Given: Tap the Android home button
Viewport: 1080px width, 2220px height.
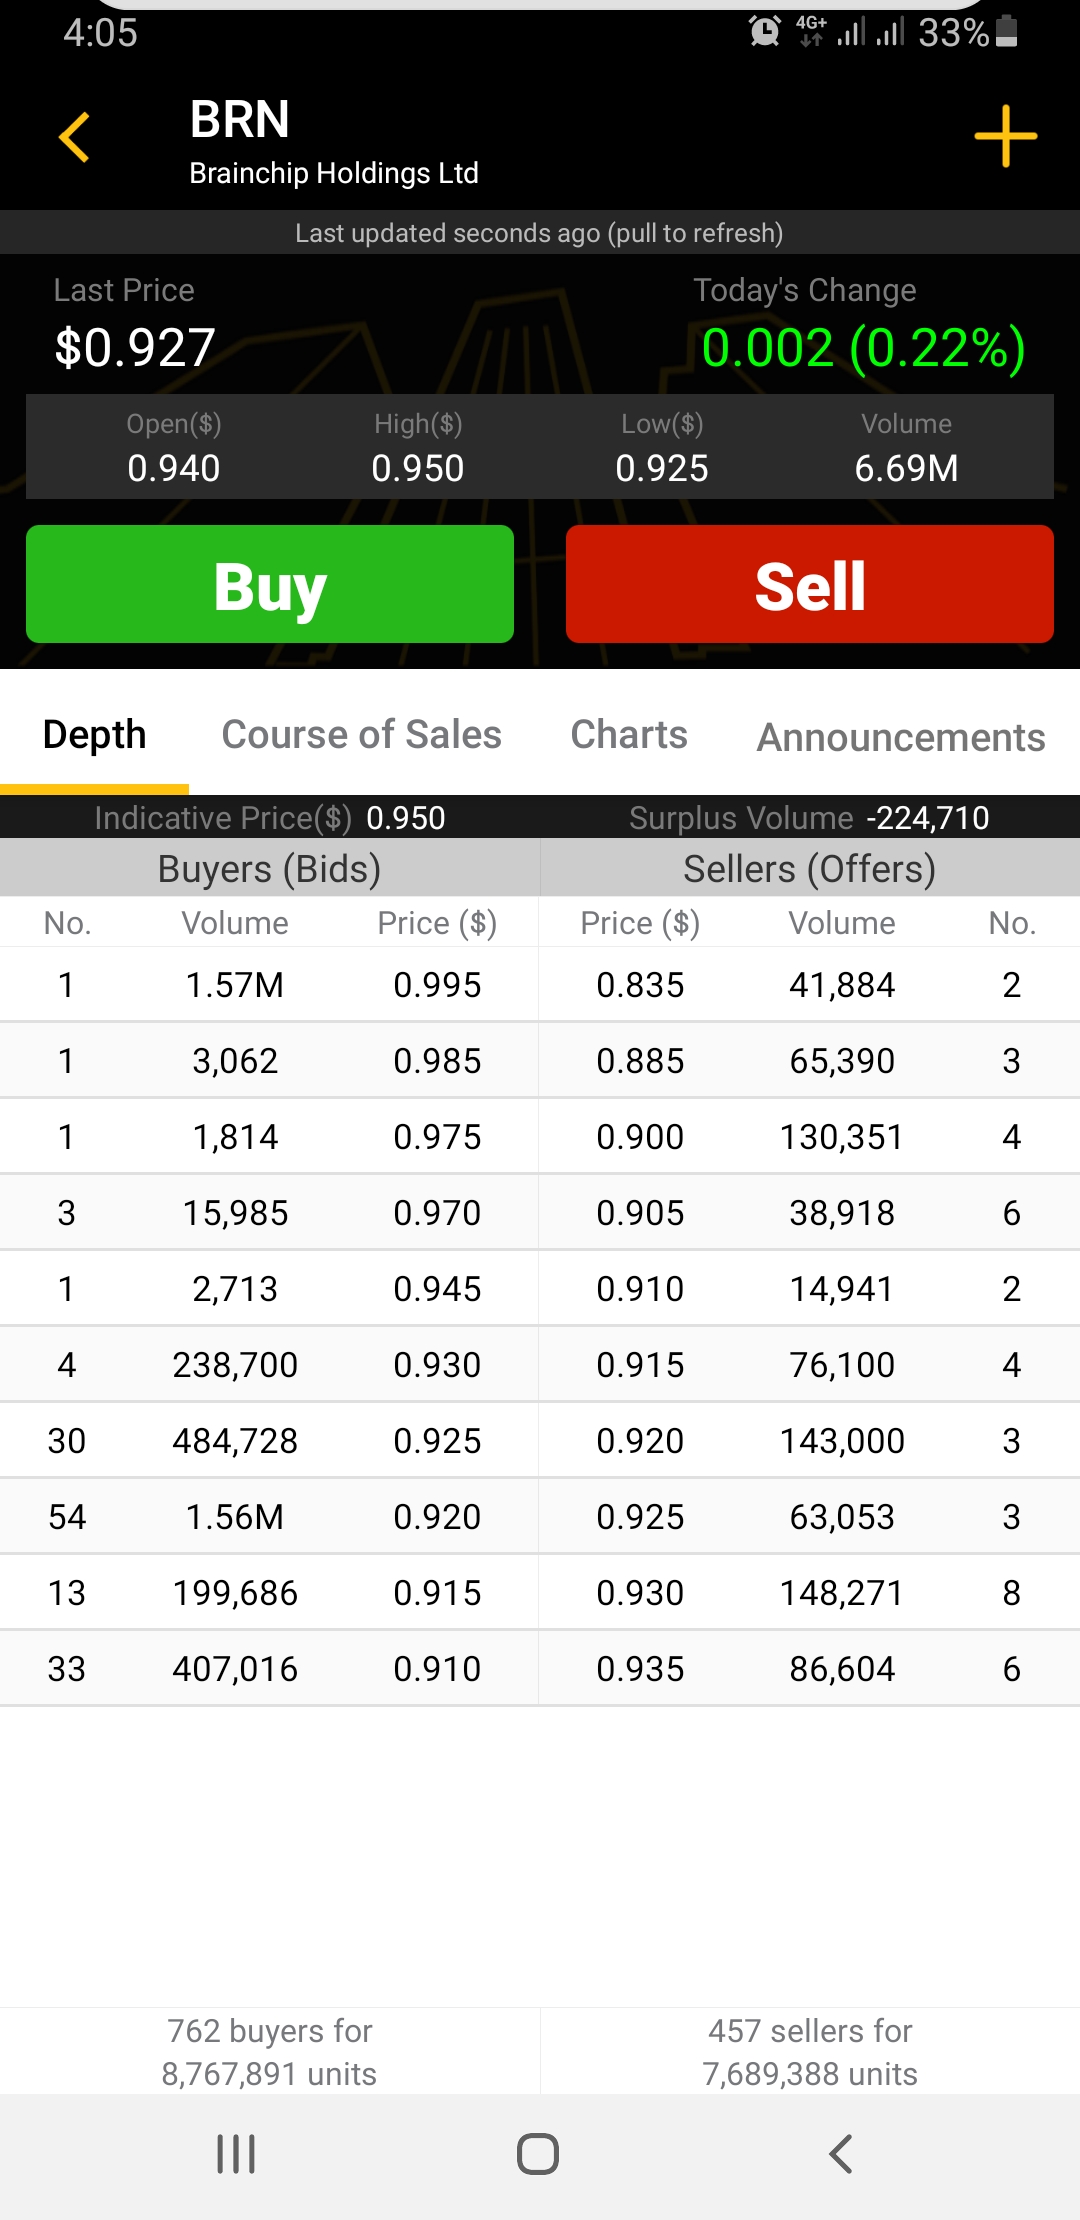Looking at the screenshot, I should point(538,2154).
